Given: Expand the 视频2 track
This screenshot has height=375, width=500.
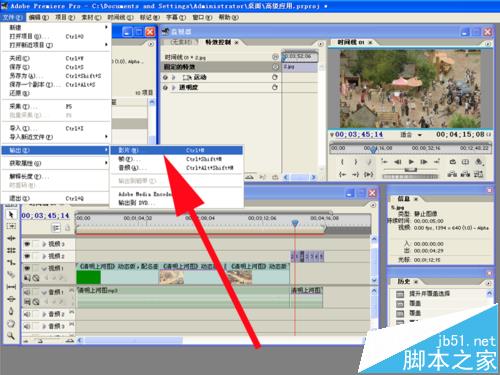Looking at the screenshot, I should [44, 256].
